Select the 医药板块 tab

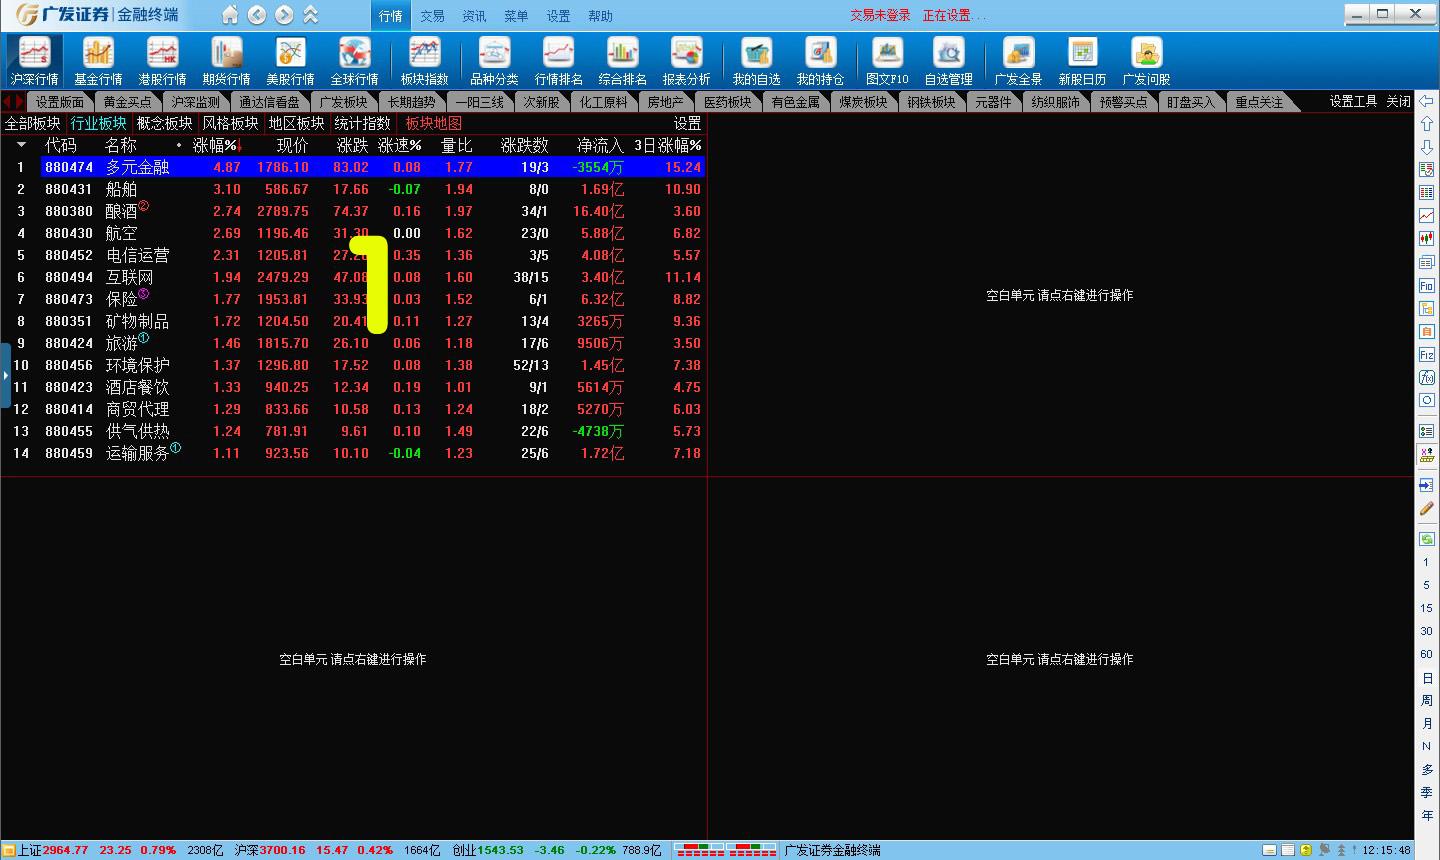pos(727,102)
